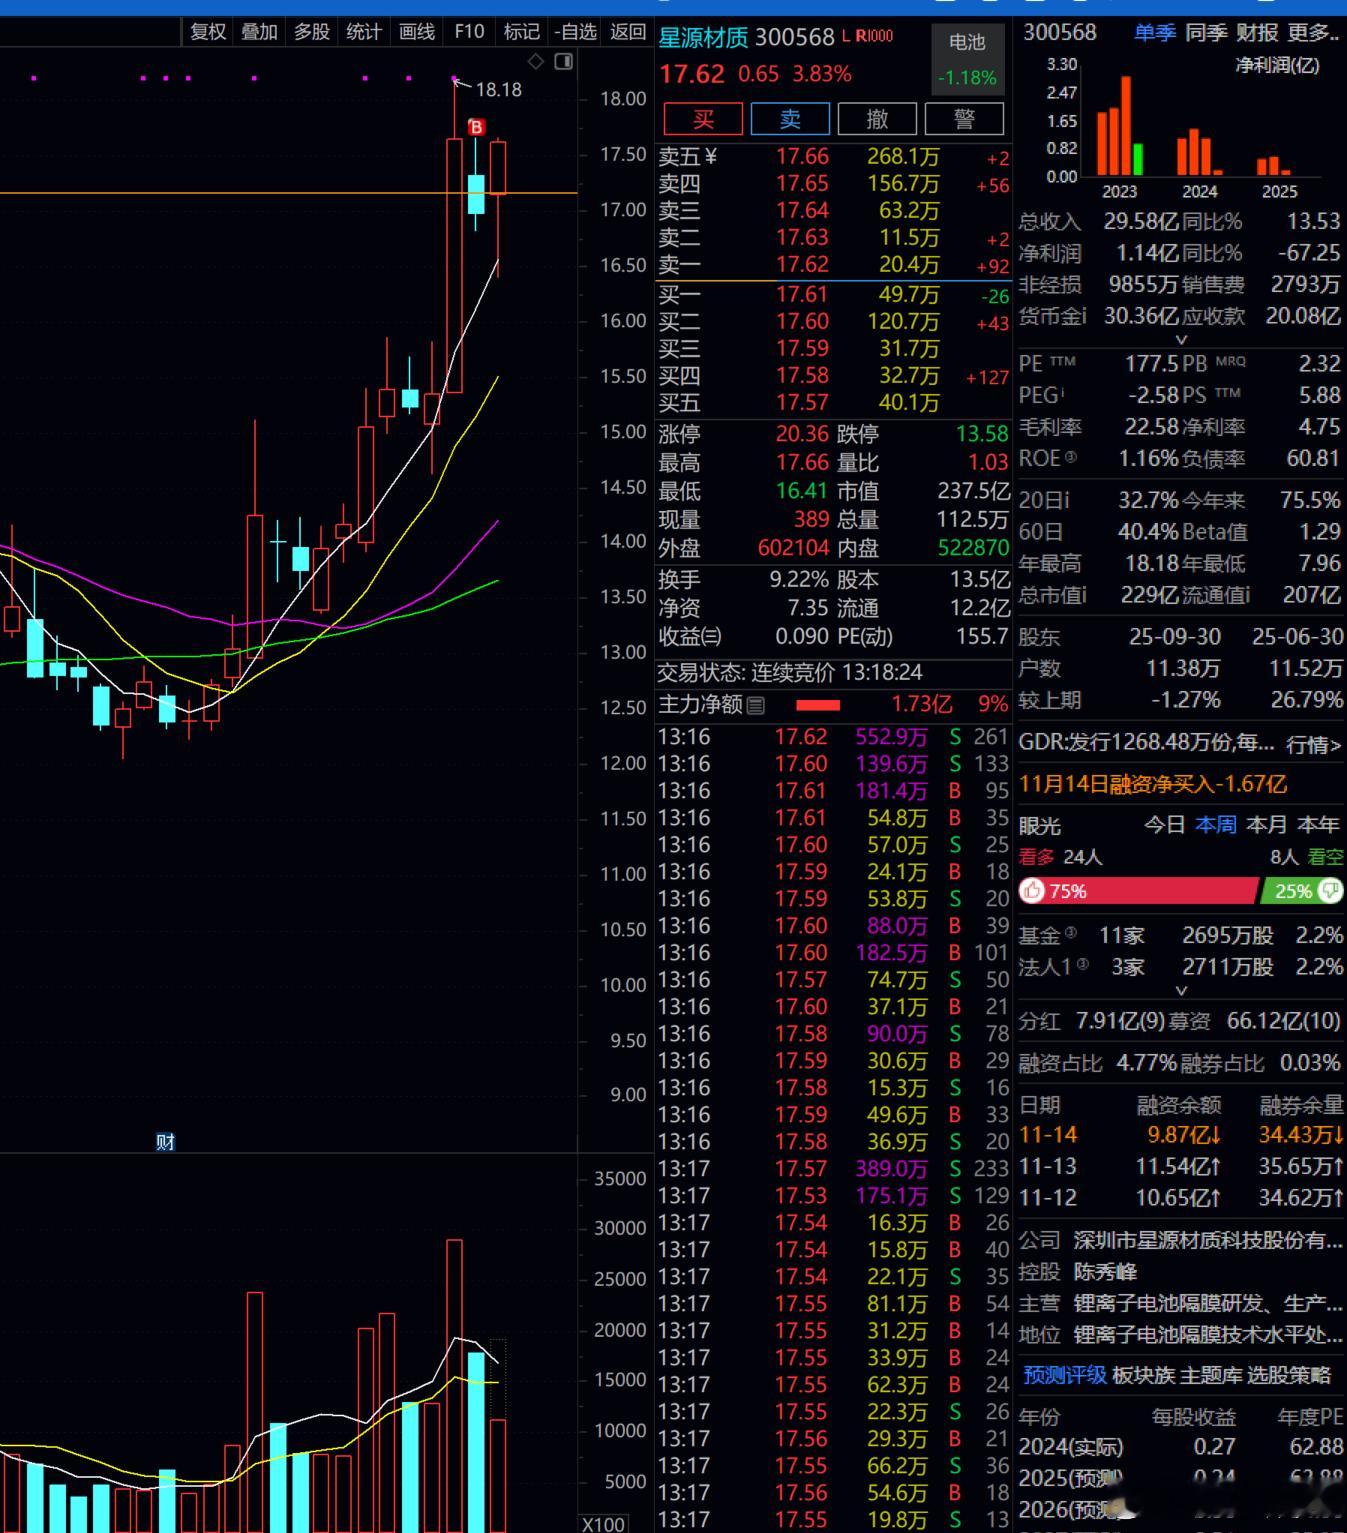Select 单季 quarterly report view

click(x=1154, y=33)
